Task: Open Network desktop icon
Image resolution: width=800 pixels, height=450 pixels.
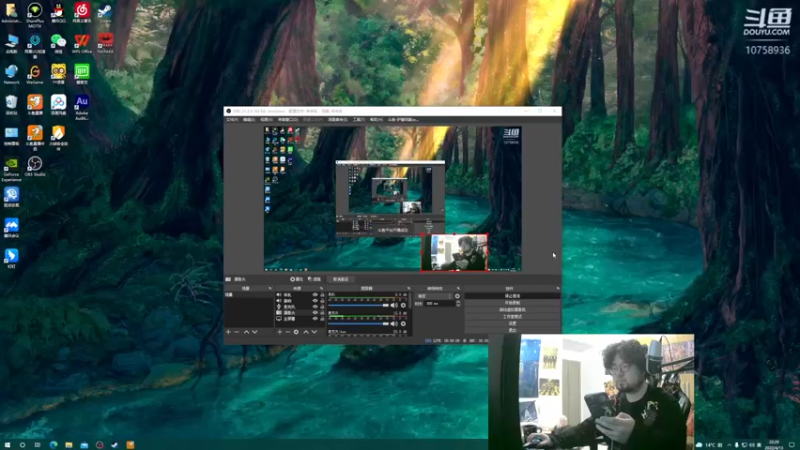Action: [11, 74]
